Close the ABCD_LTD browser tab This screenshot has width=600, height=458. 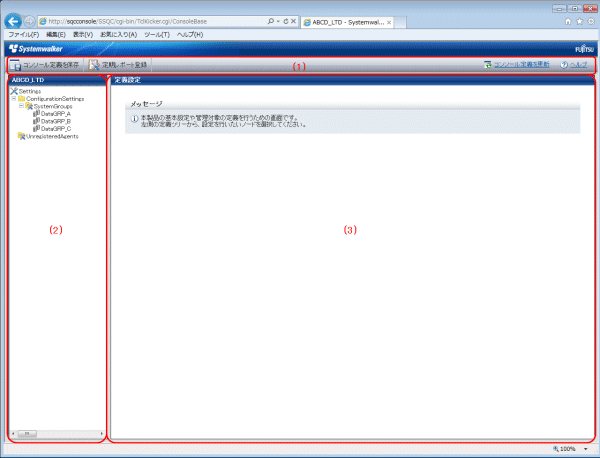tap(389, 23)
